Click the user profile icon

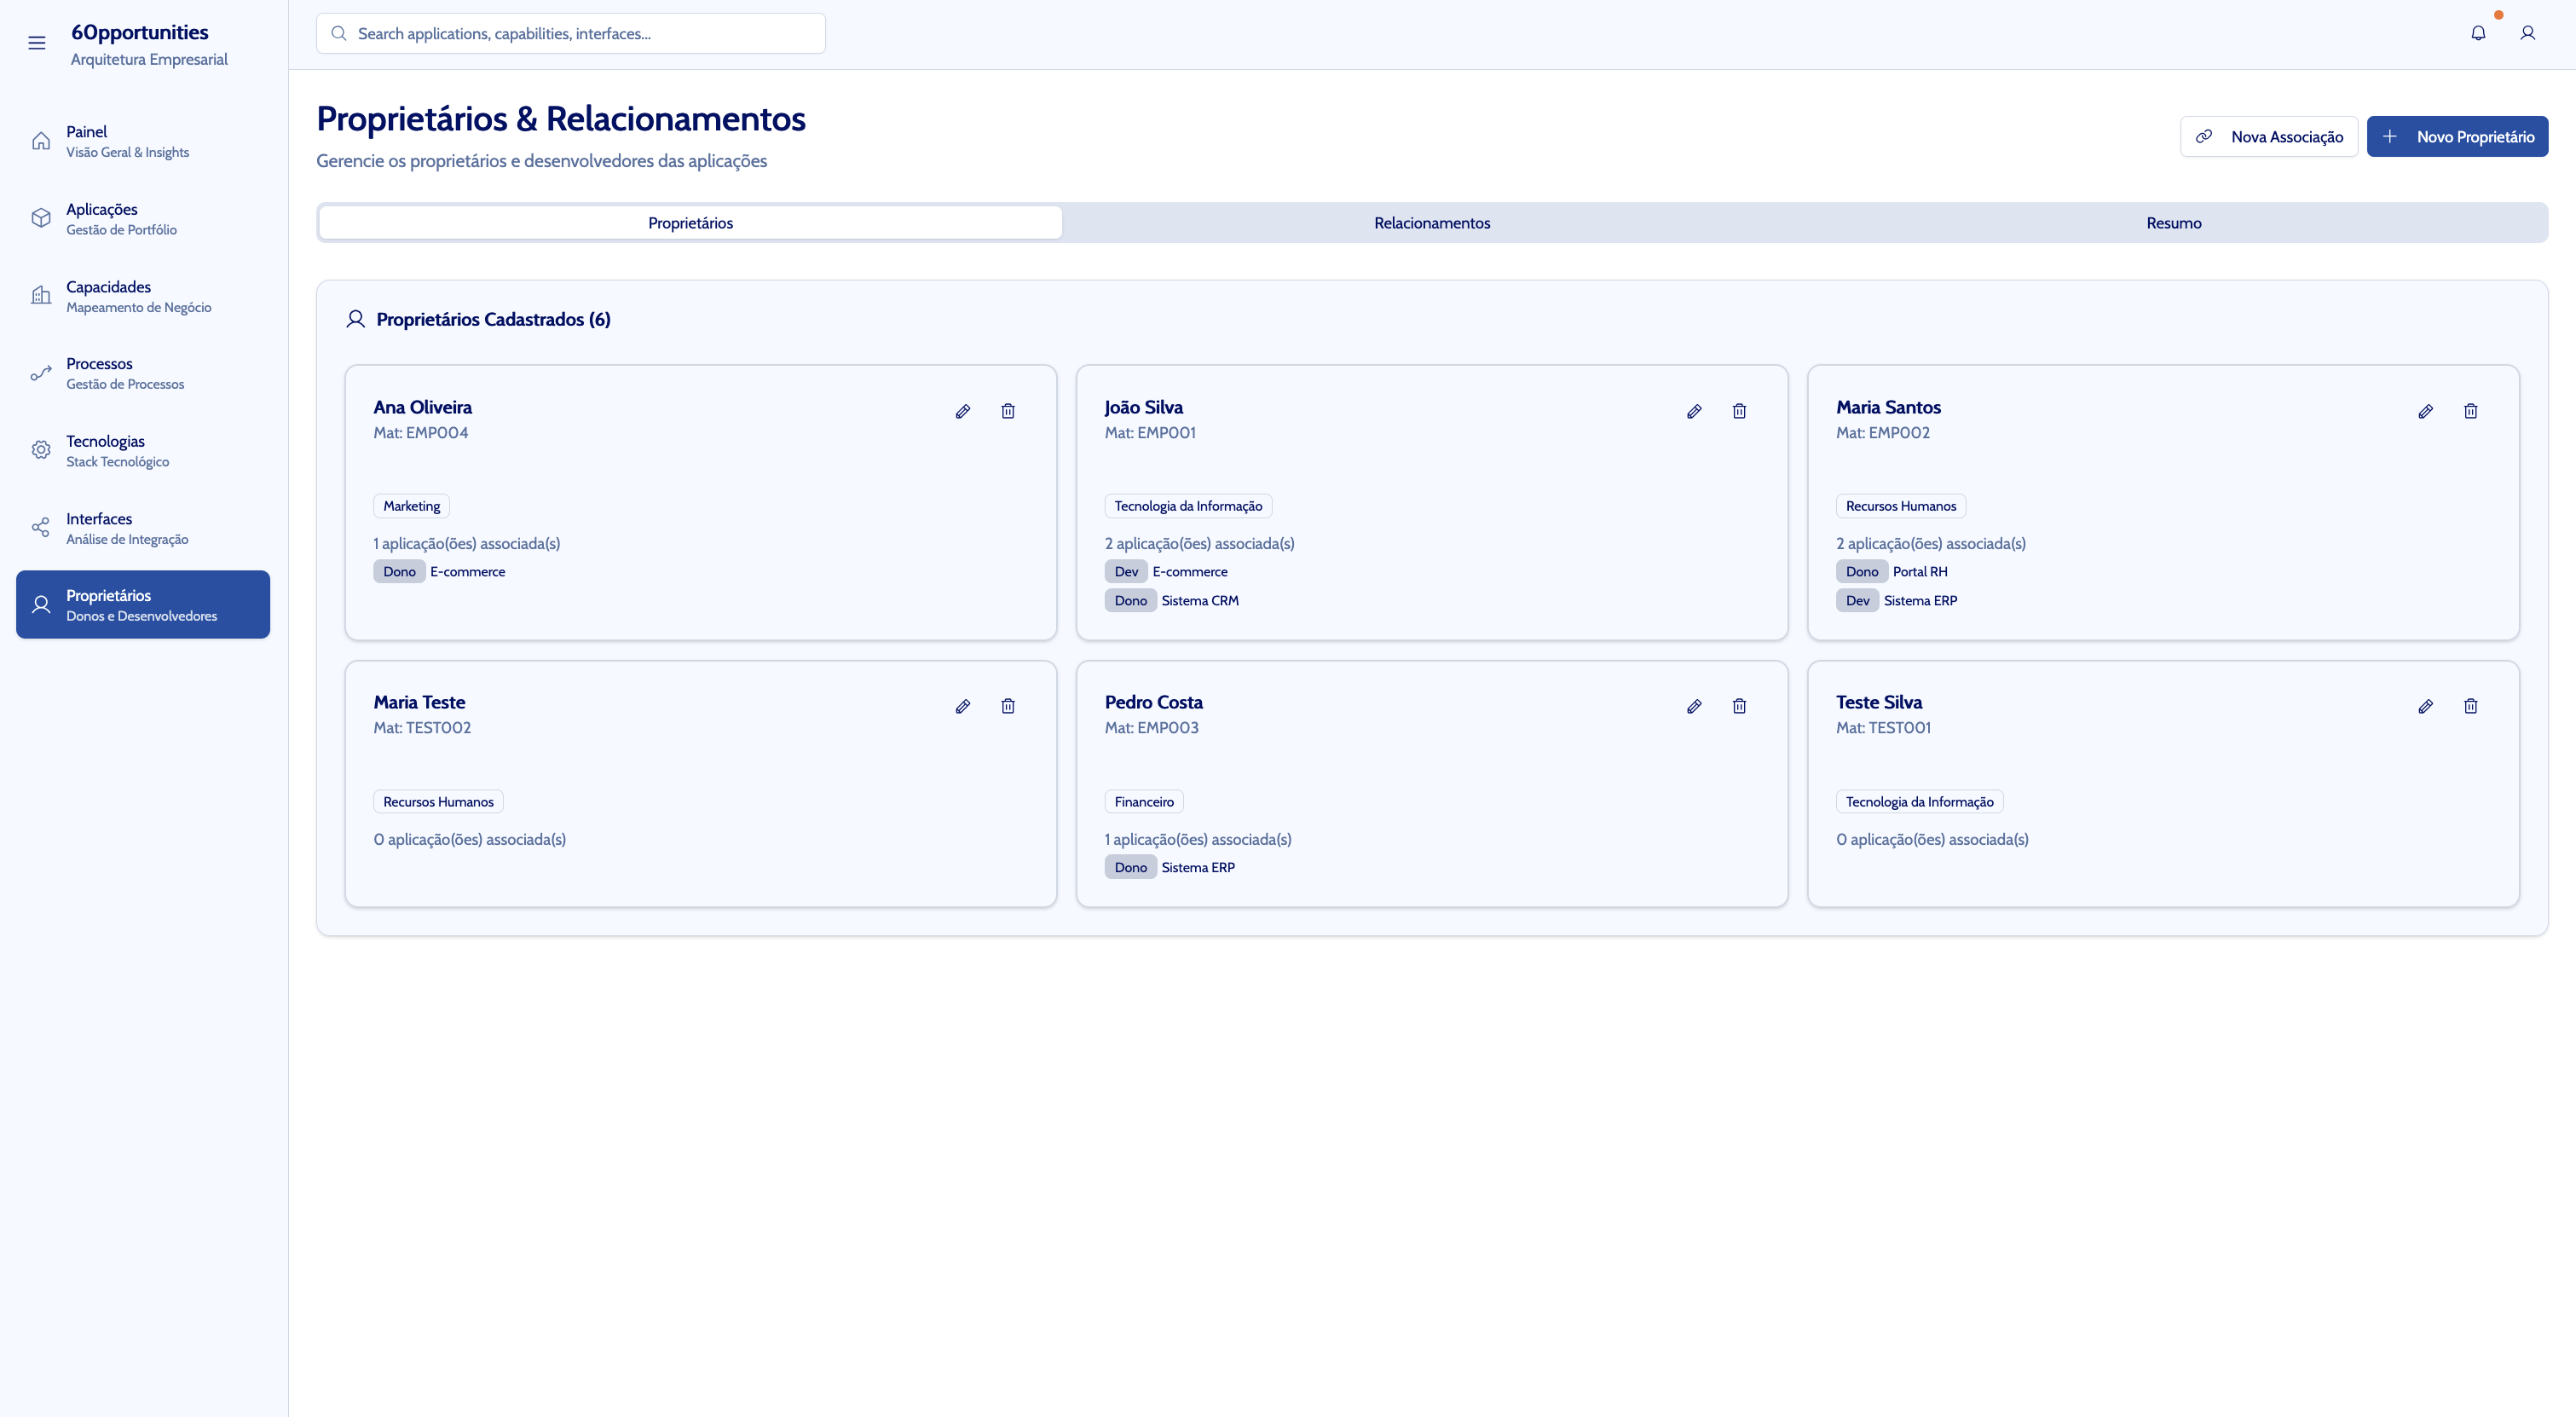point(2527,33)
